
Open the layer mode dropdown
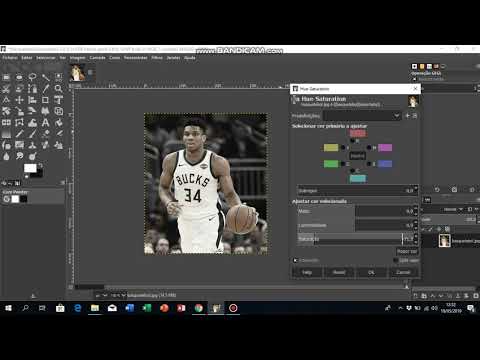[453, 209]
